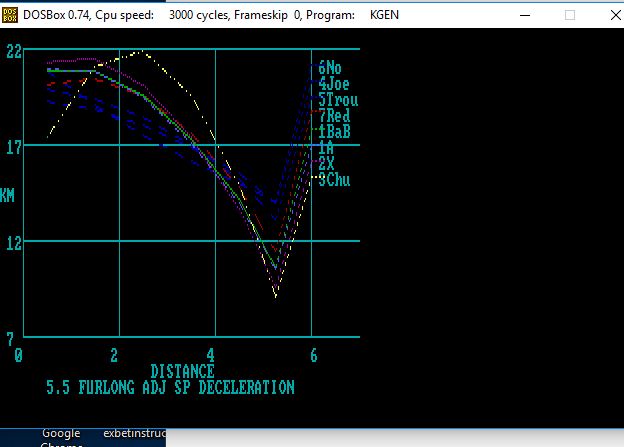Select legend entry 1BaB

tap(334, 132)
